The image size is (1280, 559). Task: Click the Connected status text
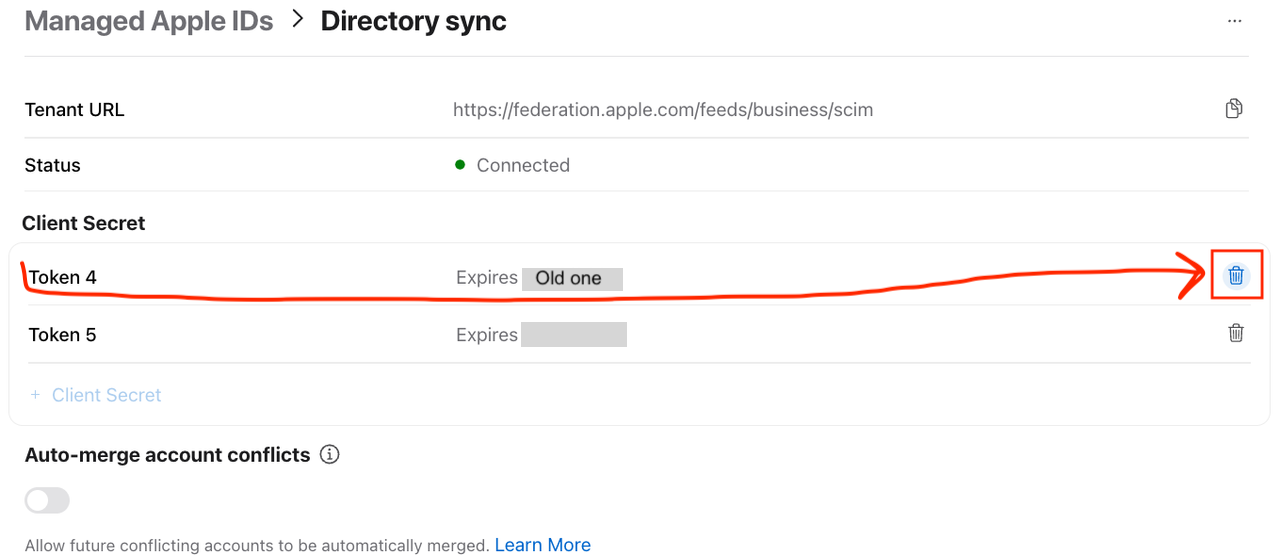[x=523, y=165]
